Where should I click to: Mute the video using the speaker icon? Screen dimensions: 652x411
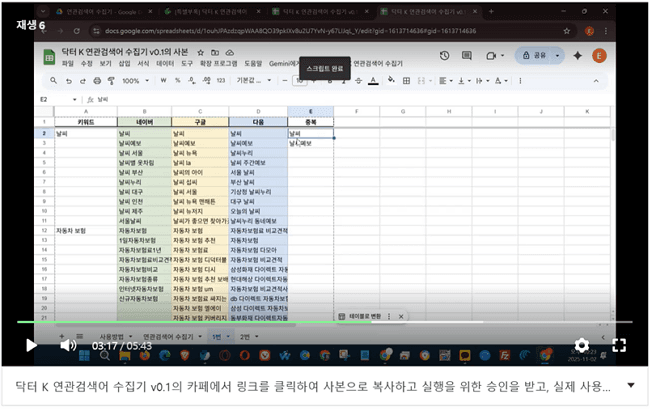[x=67, y=345]
